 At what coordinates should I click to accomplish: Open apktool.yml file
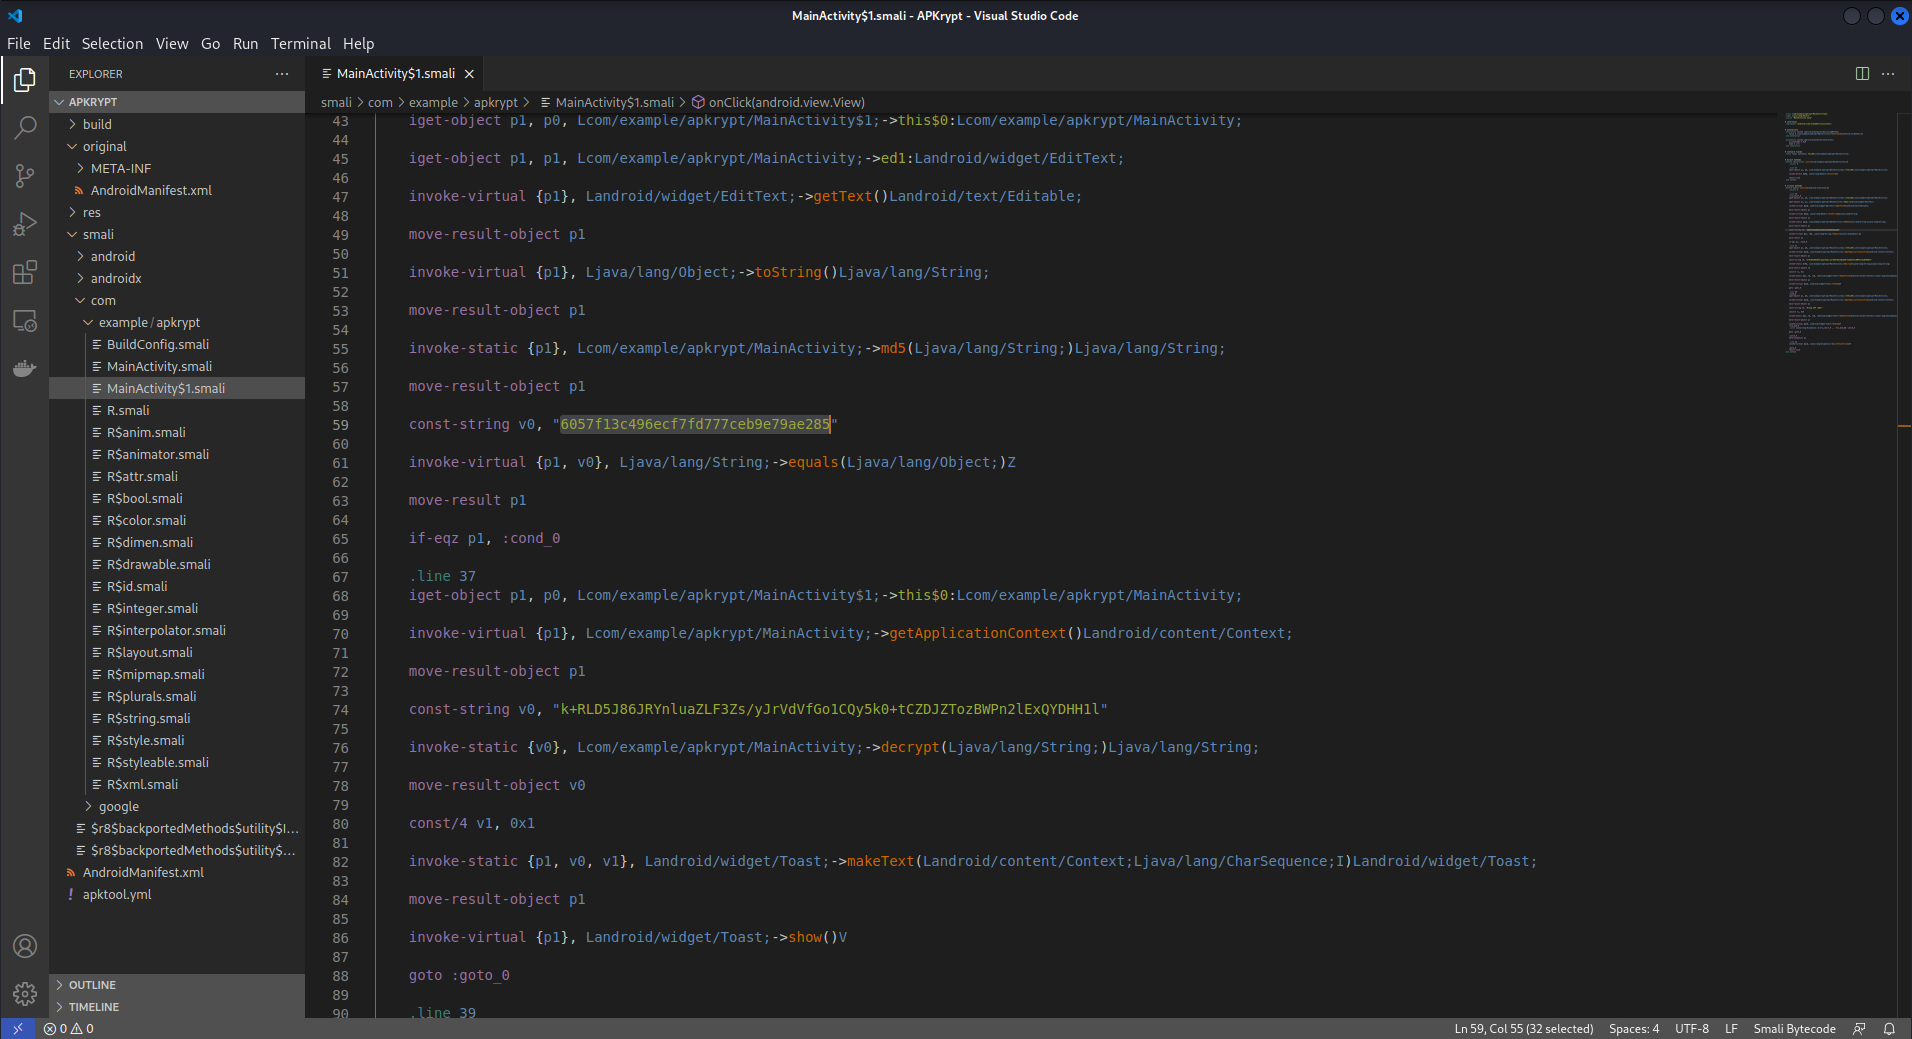[177, 894]
